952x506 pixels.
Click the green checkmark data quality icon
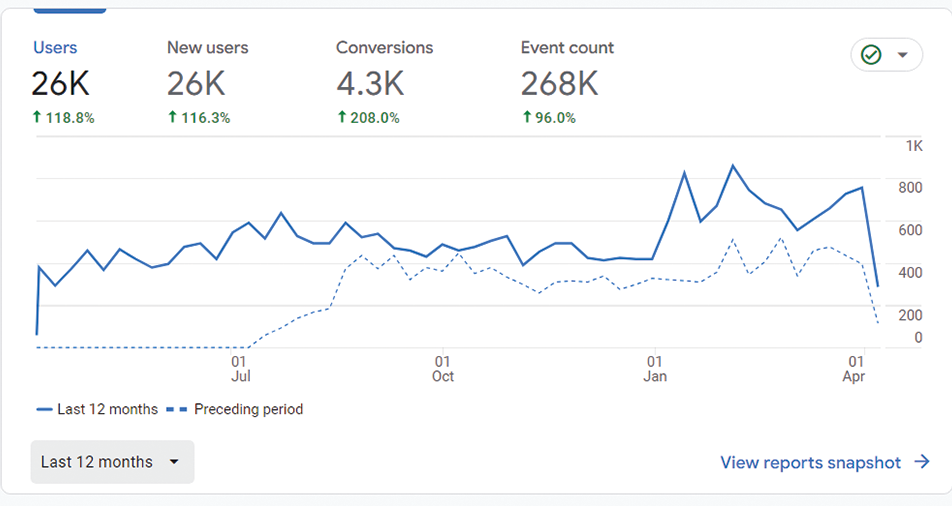pos(871,55)
